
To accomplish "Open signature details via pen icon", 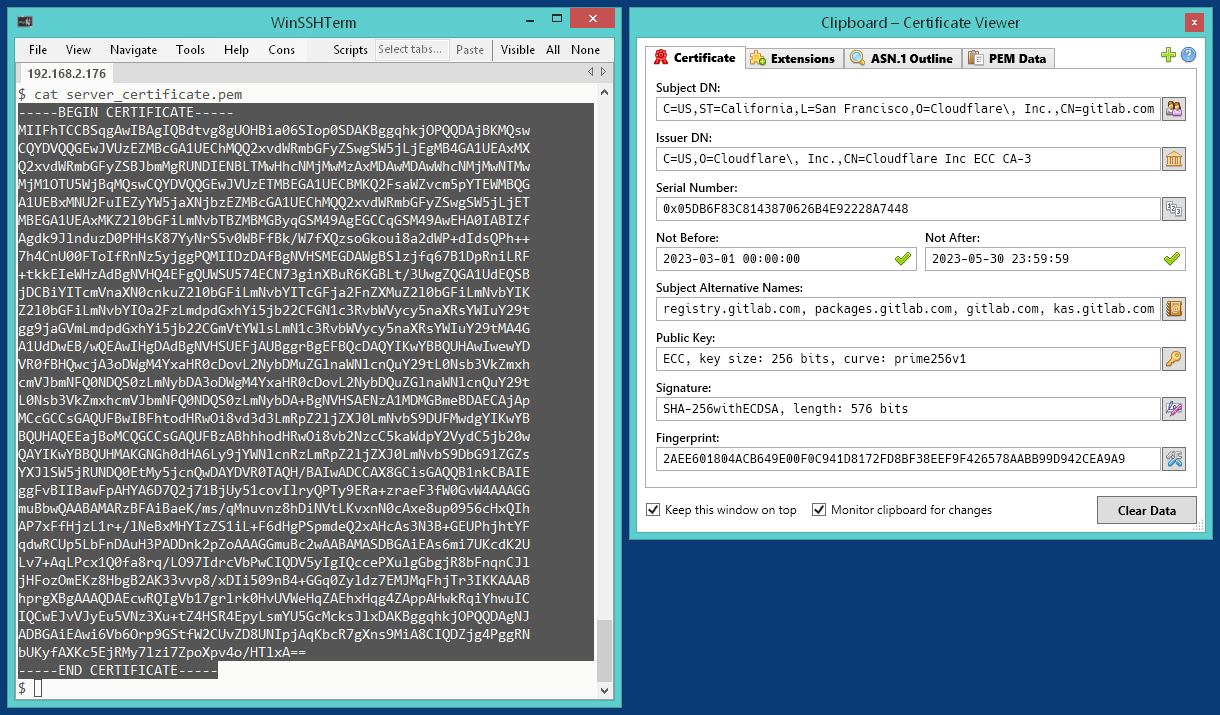I will coord(1173,408).
